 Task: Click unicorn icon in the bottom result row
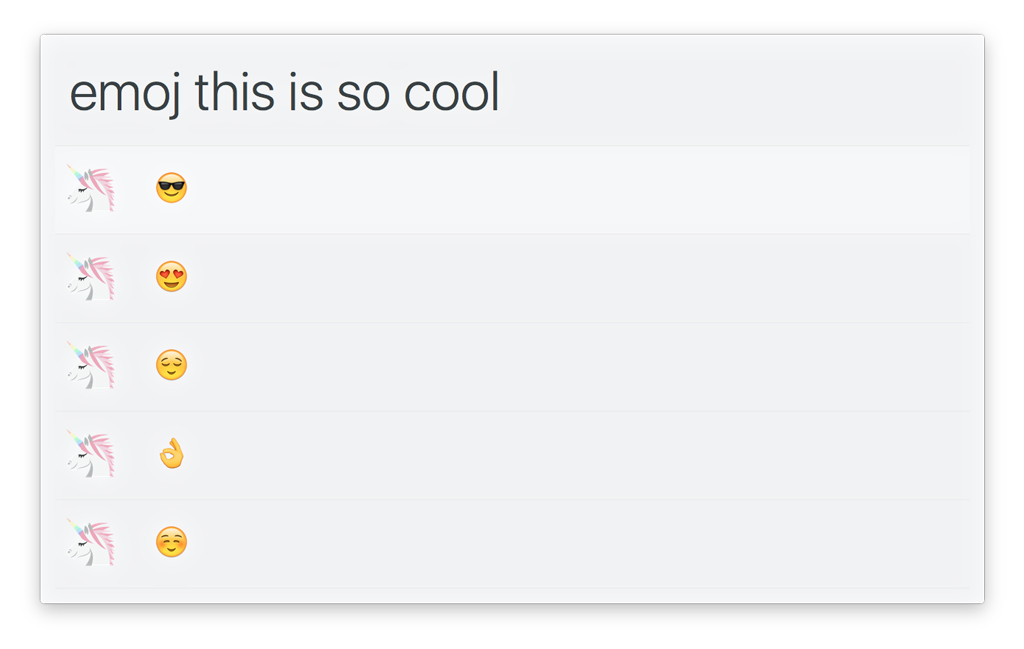point(91,542)
